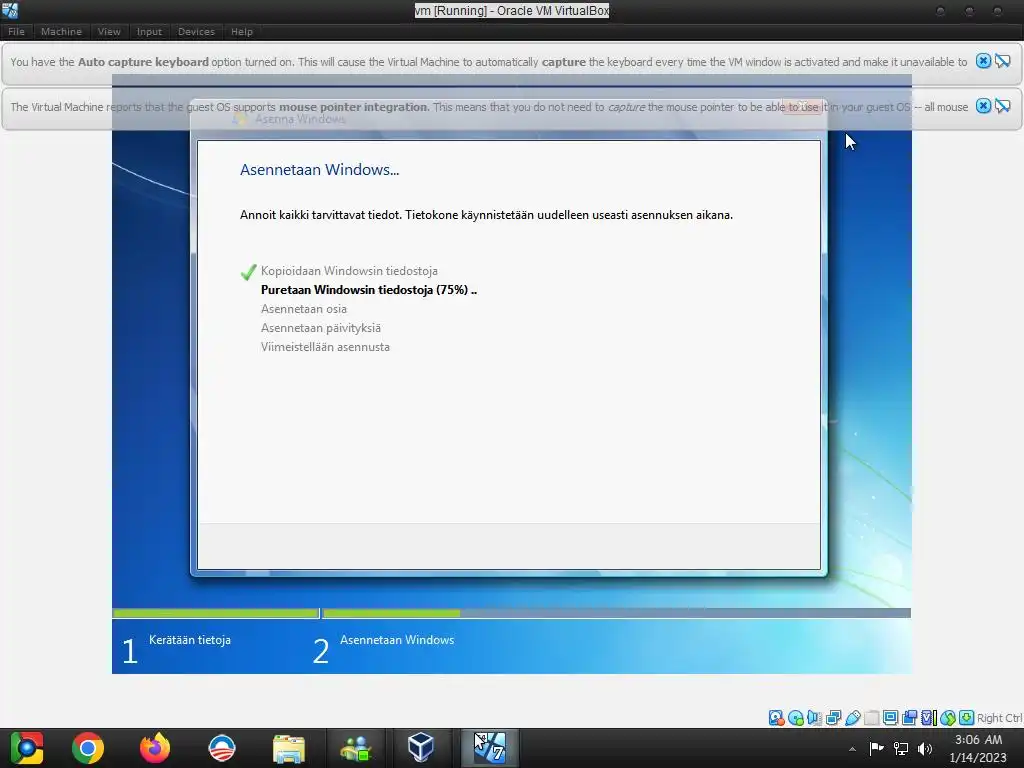Open the View menu
The image size is (1024, 768).
[109, 31]
